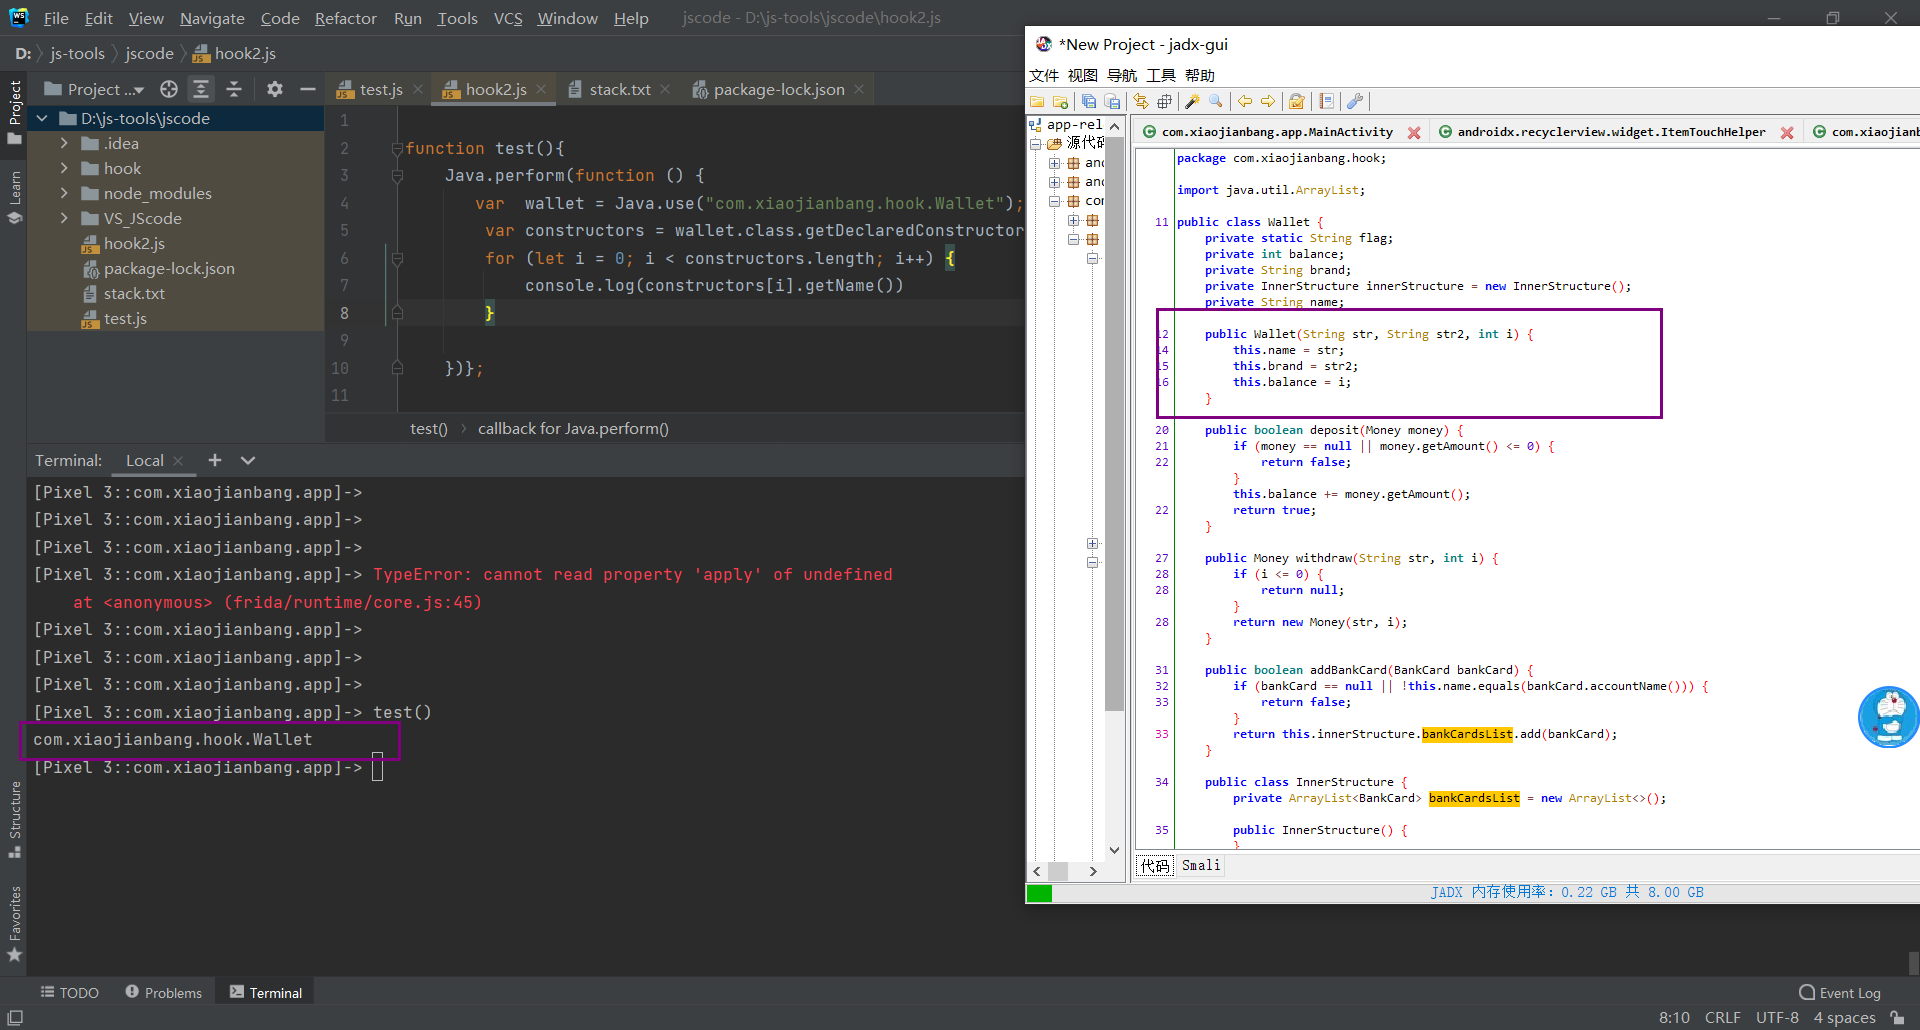Close jadx MainActivity tab with red X

[1414, 132]
